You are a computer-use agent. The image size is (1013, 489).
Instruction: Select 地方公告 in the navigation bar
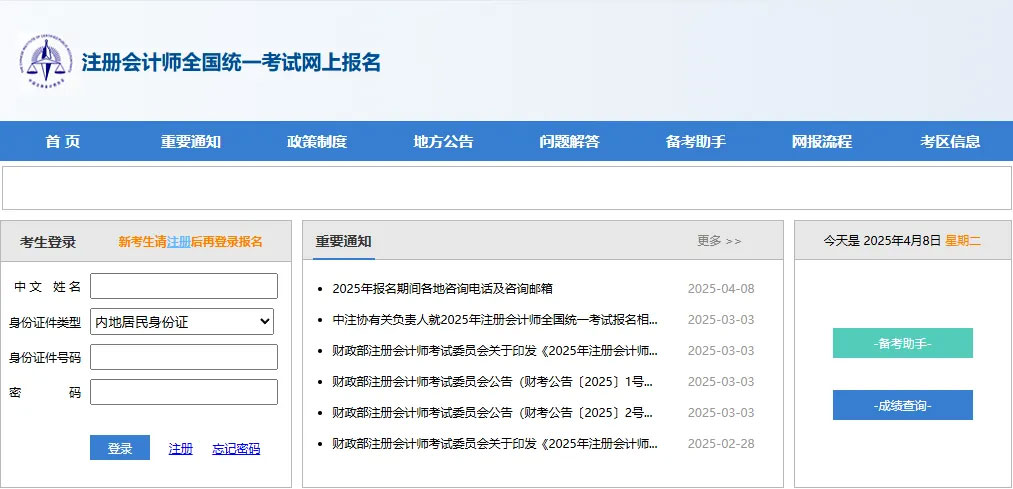tap(443, 142)
